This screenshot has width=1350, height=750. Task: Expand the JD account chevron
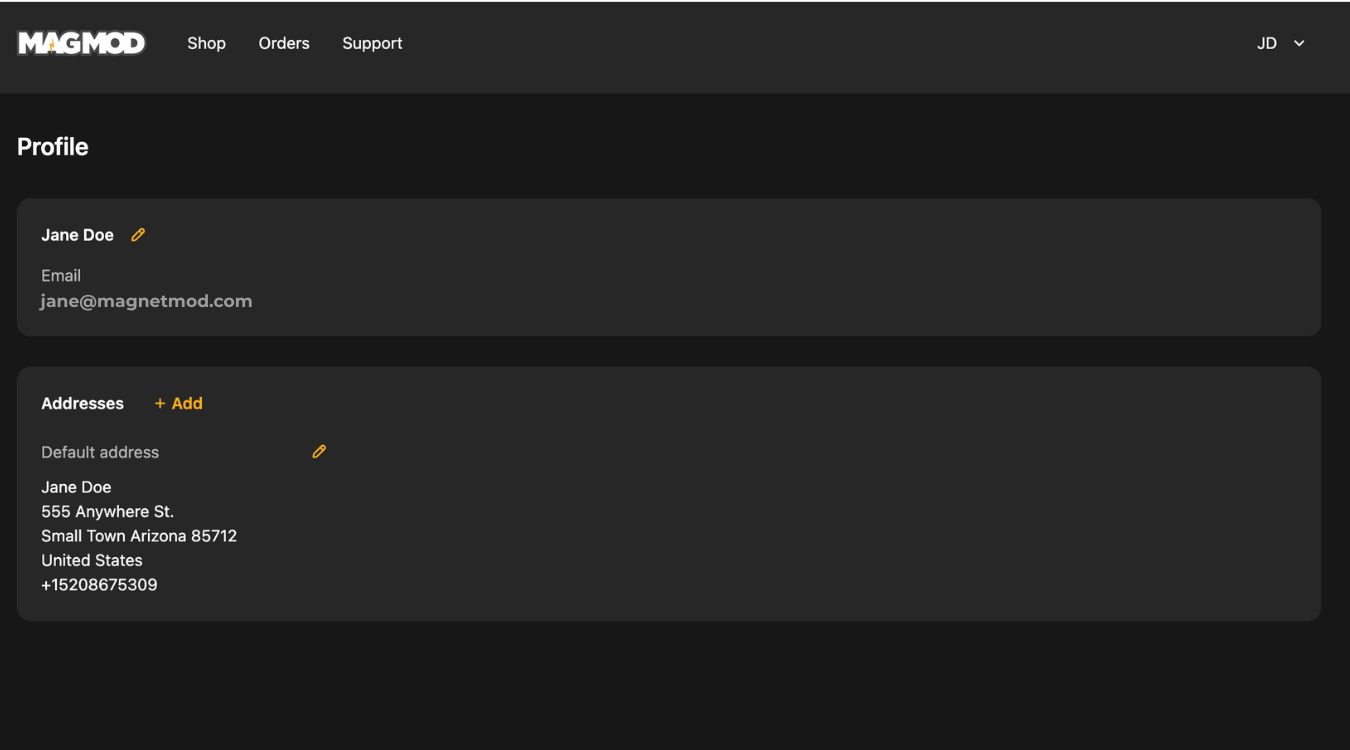tap(1299, 43)
